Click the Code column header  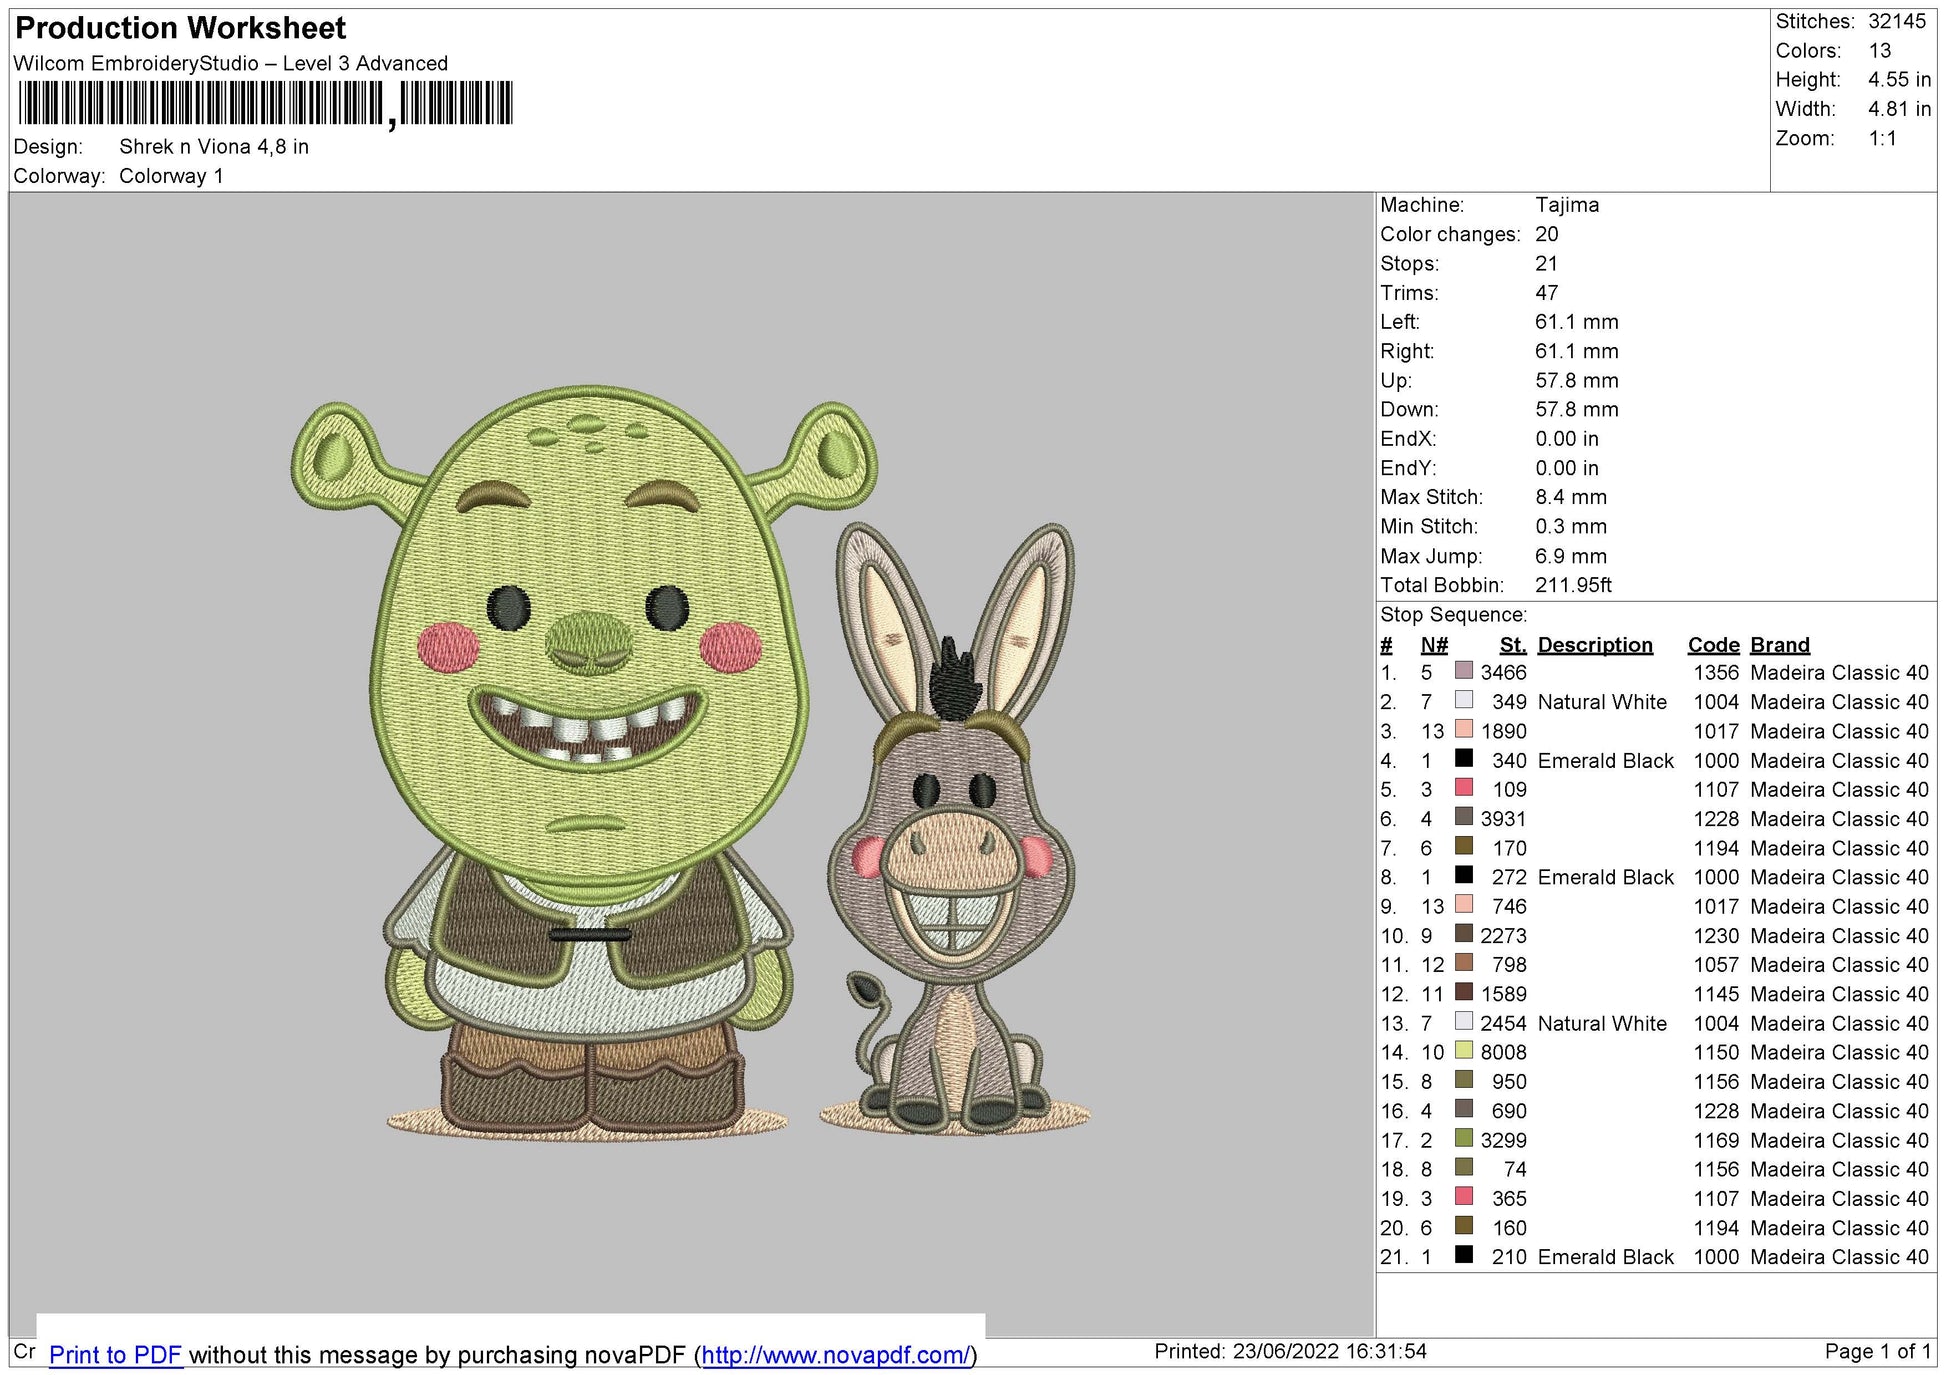(x=1714, y=645)
